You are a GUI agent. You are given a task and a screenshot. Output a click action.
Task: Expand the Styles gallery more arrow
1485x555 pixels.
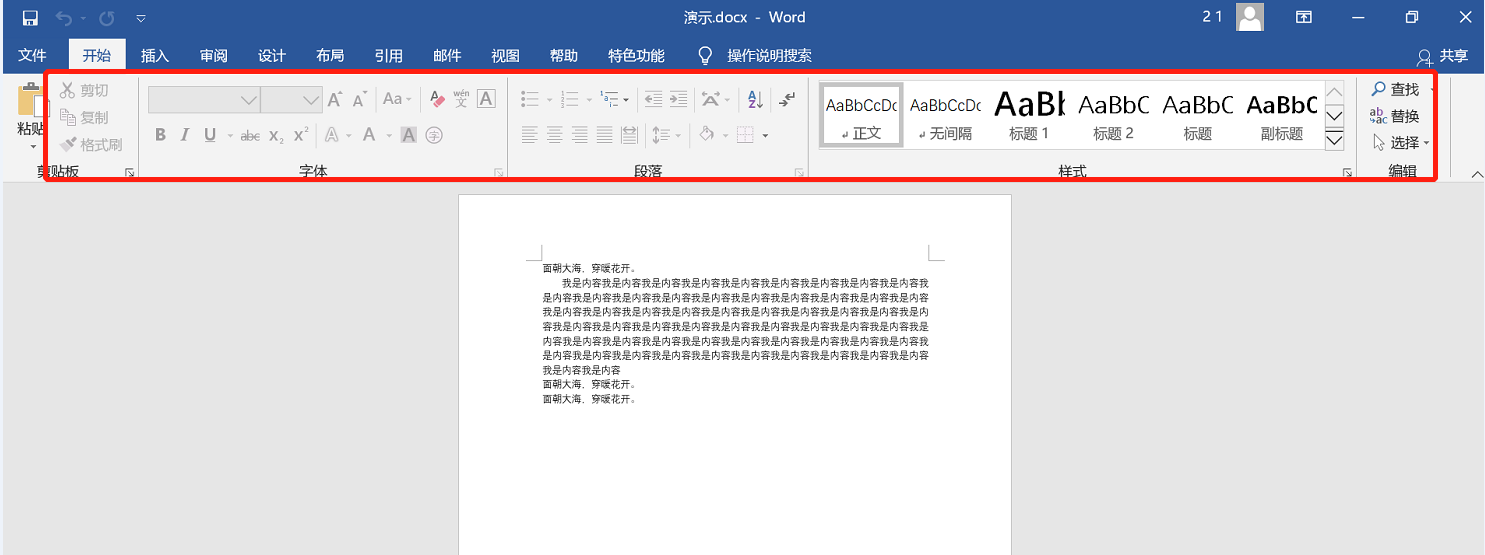pyautogui.click(x=1334, y=140)
